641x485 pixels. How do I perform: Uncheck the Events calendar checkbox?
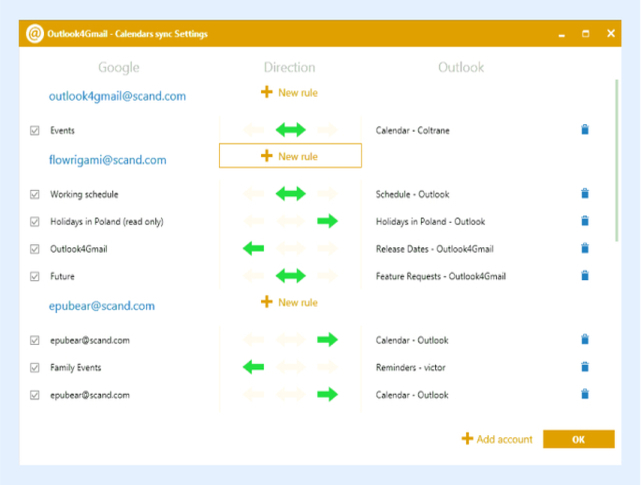click(35, 130)
